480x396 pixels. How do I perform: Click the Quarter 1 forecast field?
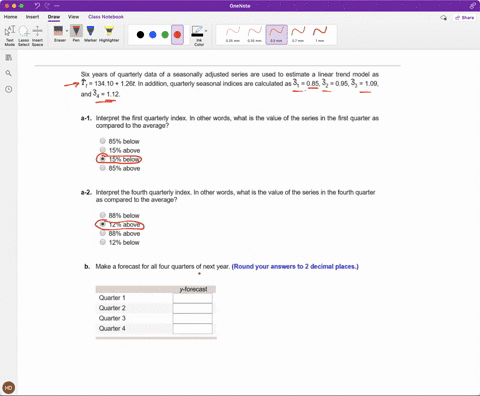click(x=192, y=298)
